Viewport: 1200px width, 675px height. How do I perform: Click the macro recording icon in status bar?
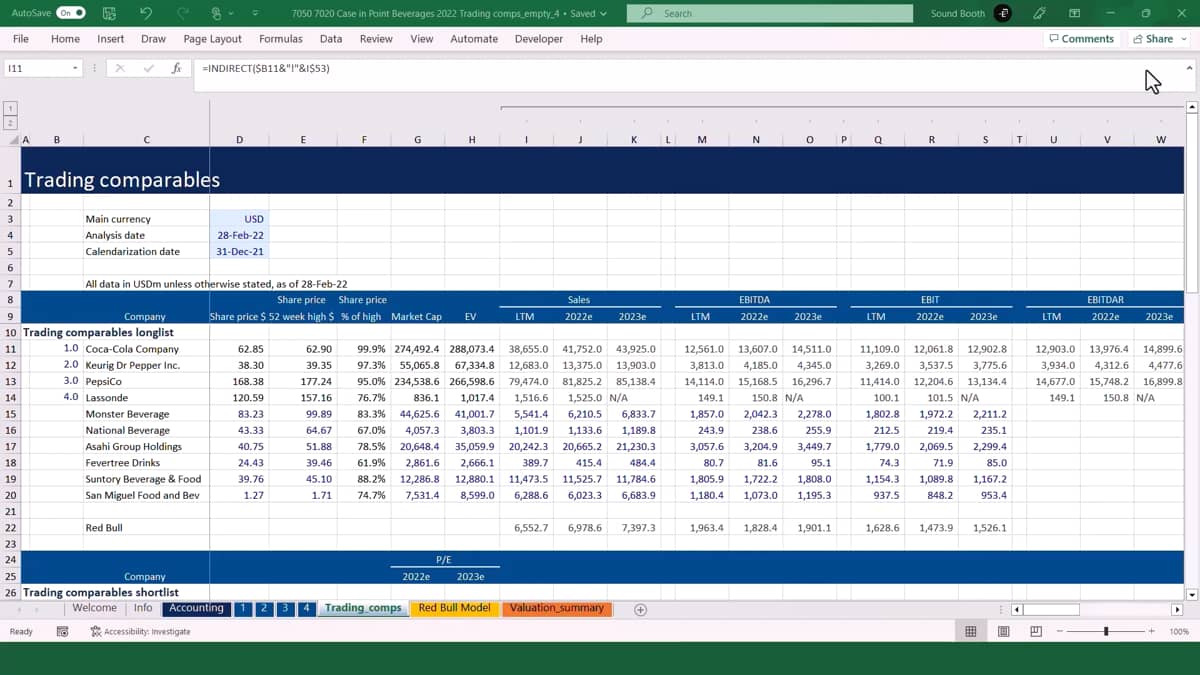click(x=63, y=632)
